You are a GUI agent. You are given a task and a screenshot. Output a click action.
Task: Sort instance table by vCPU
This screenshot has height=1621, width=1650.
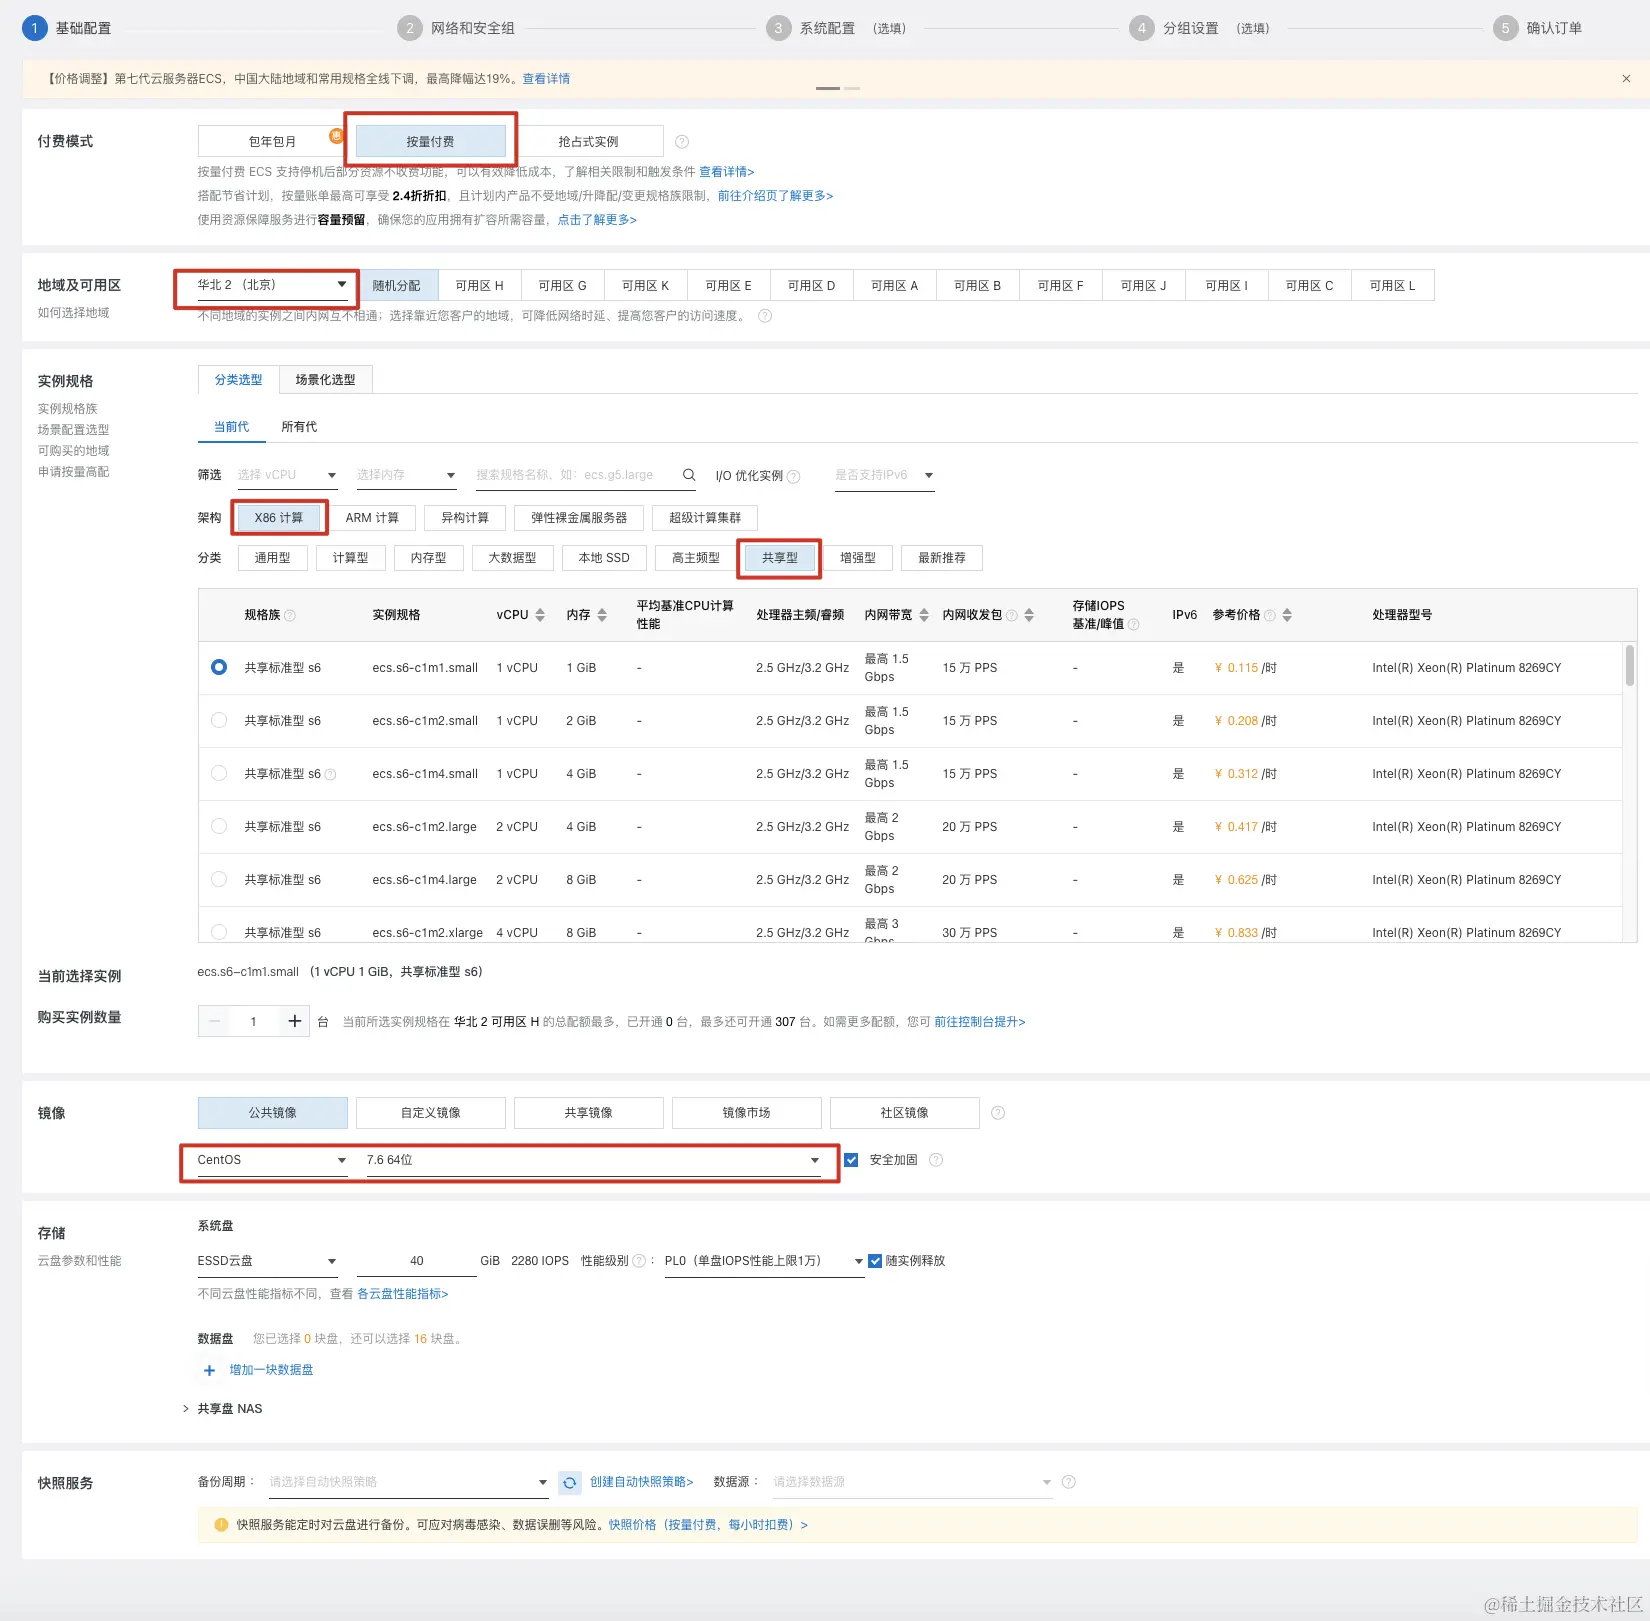(540, 615)
